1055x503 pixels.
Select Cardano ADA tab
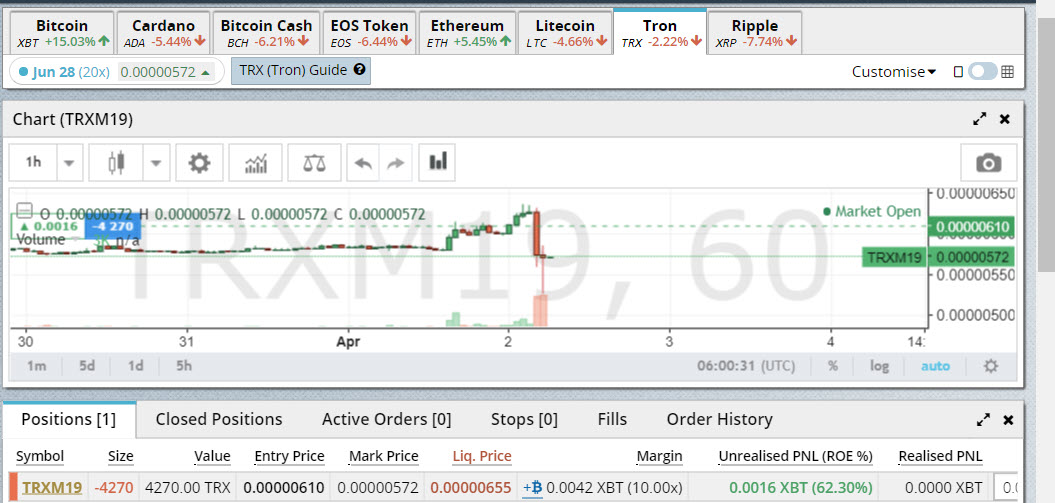coord(164,33)
